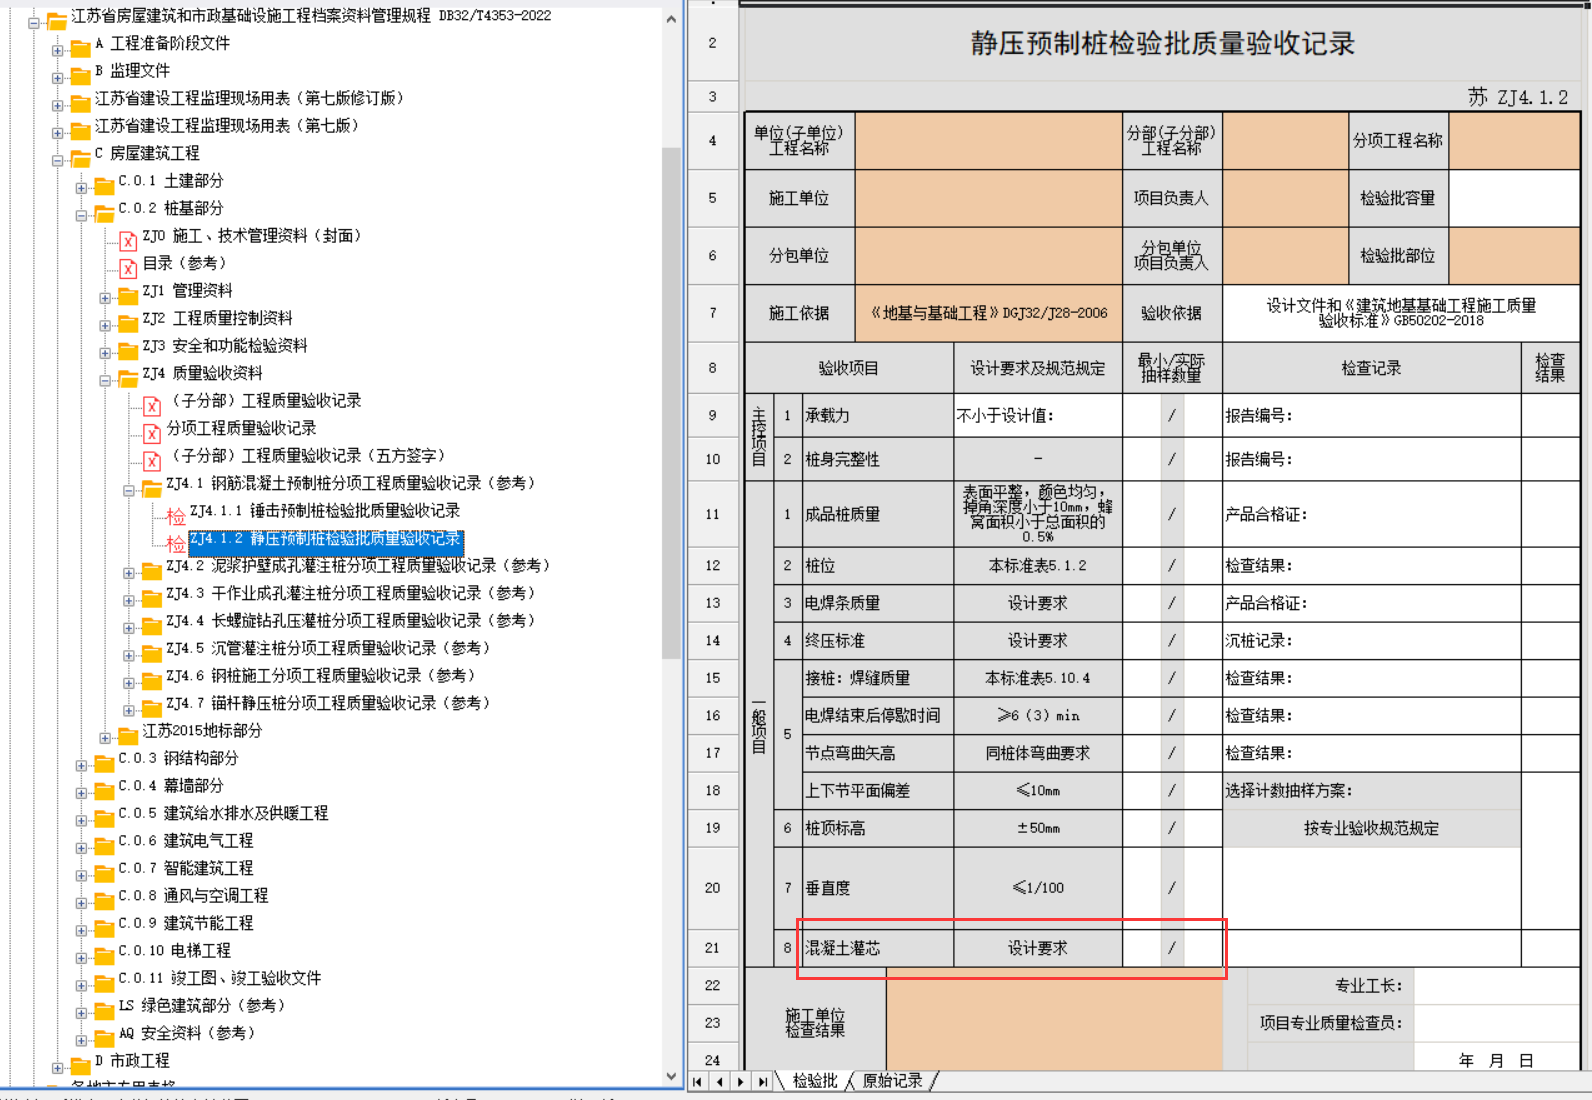Go to the first sheet using navigation arrow
Image resolution: width=1592 pixels, height=1100 pixels.
698,1081
